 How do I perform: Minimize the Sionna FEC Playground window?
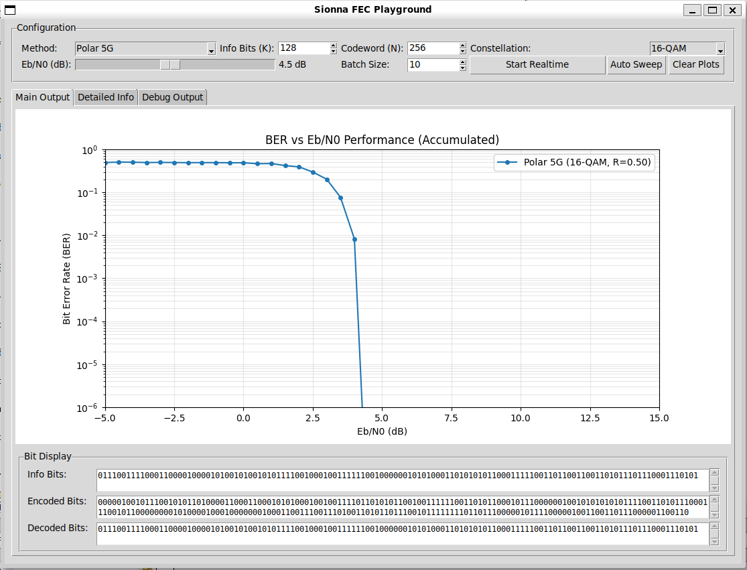[x=692, y=10]
